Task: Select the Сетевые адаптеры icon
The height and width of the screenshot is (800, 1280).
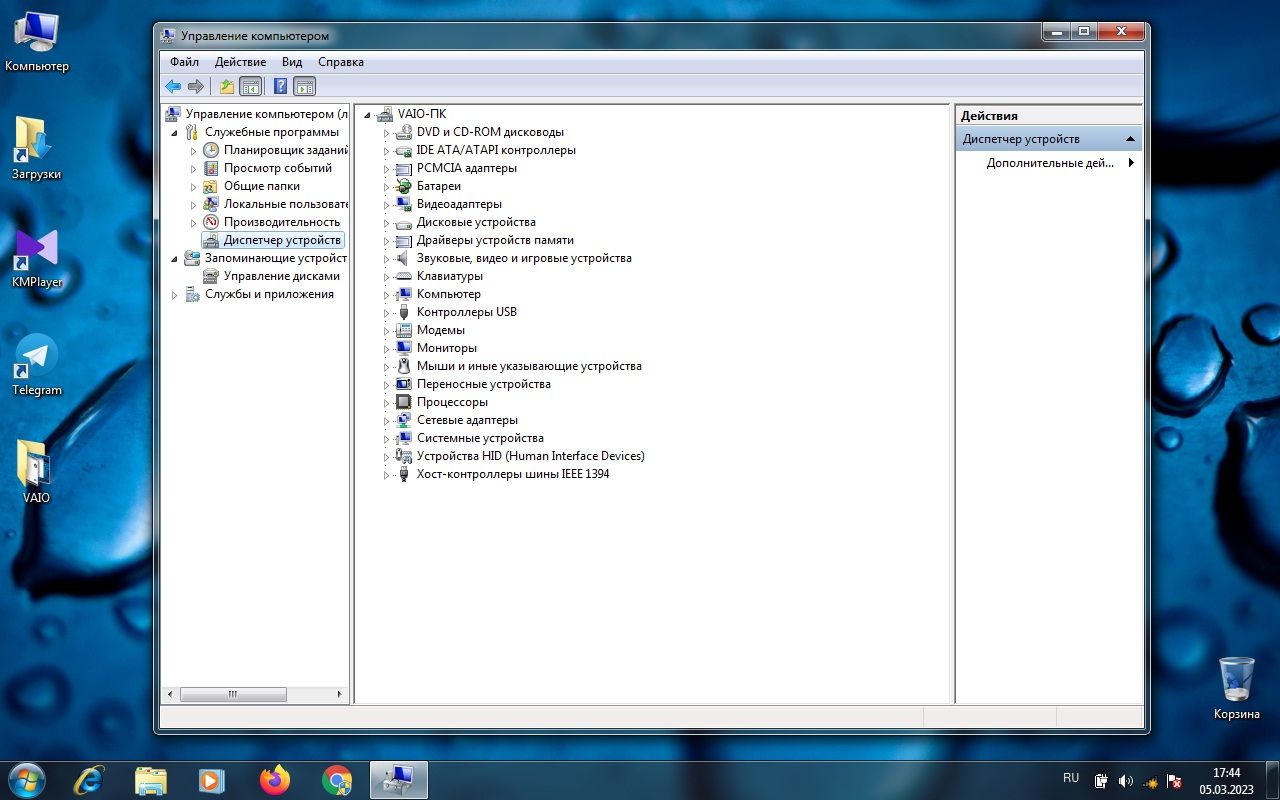Action: click(404, 420)
